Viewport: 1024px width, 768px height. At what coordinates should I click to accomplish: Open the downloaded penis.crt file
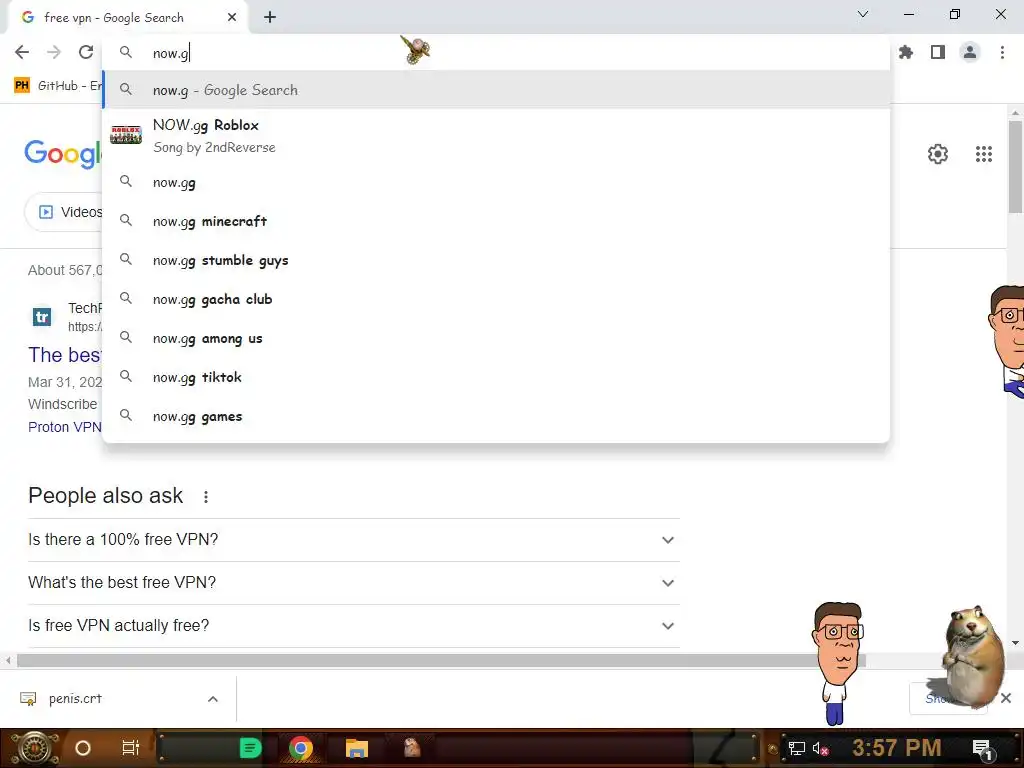pos(75,699)
